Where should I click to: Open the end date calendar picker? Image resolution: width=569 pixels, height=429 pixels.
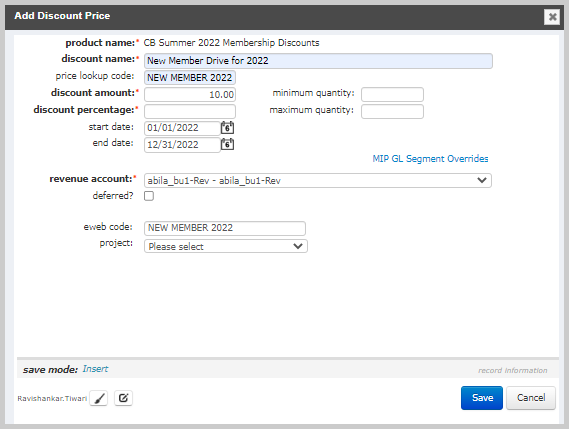[x=228, y=144]
